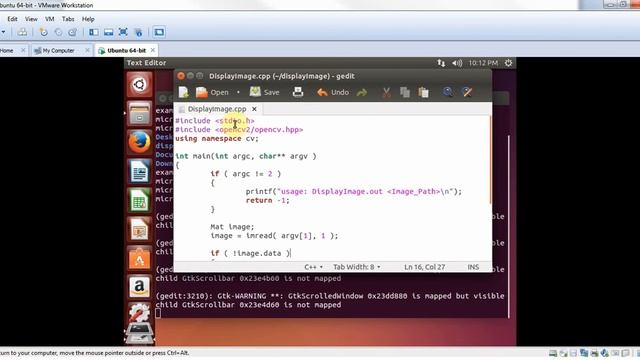This screenshot has height=360, width=640.
Task: Open Ubuntu Software Center from the launcher
Action: [139, 258]
